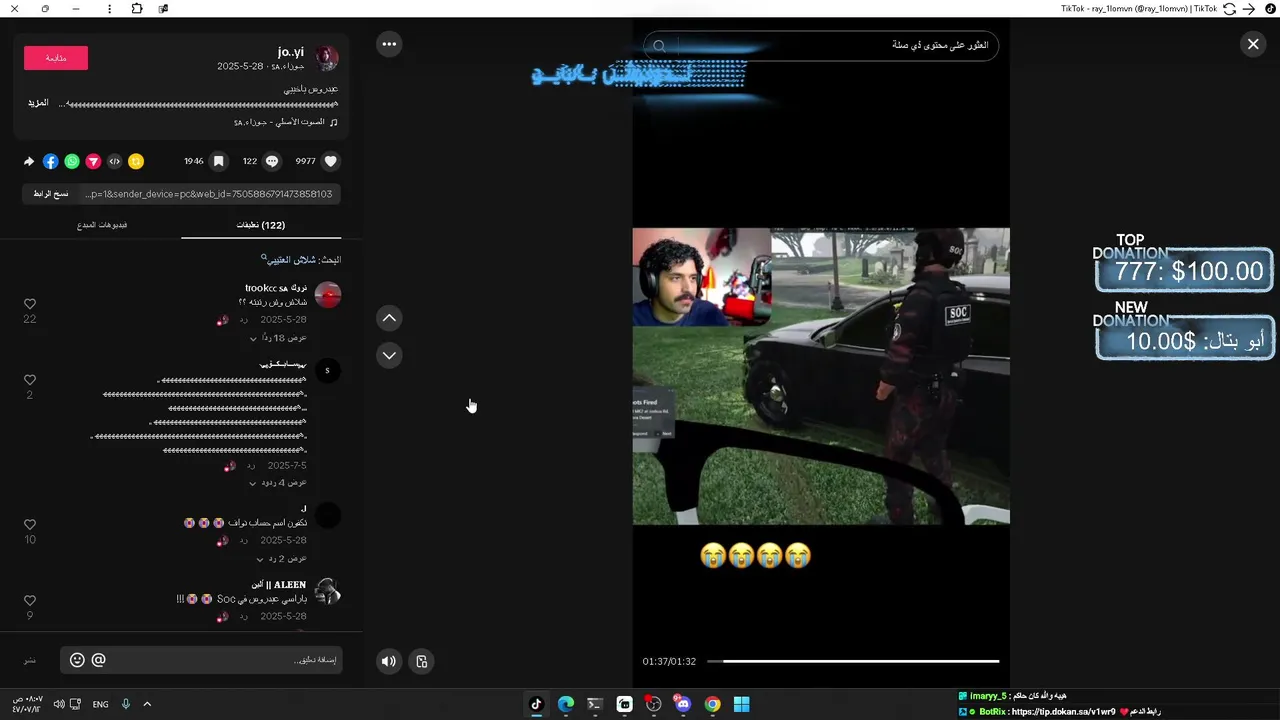Image resolution: width=1280 pixels, height=720 pixels.
Task: Open Windows Start menu
Action: click(x=742, y=704)
